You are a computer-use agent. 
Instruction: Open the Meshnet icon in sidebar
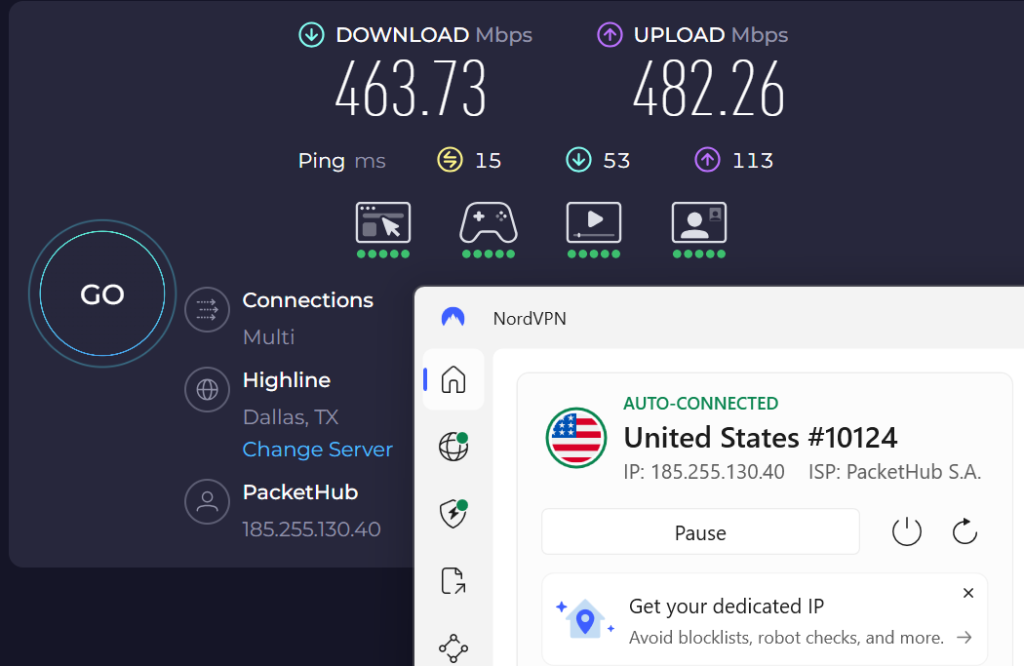tap(453, 648)
